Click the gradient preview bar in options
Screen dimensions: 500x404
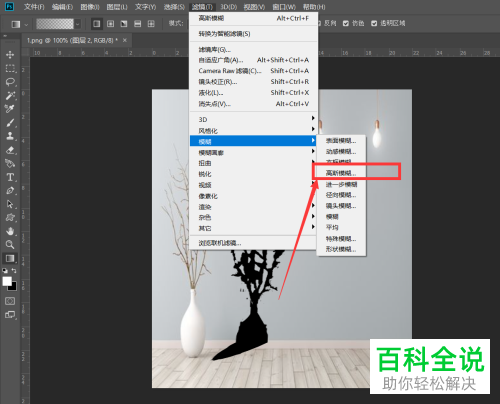55,24
